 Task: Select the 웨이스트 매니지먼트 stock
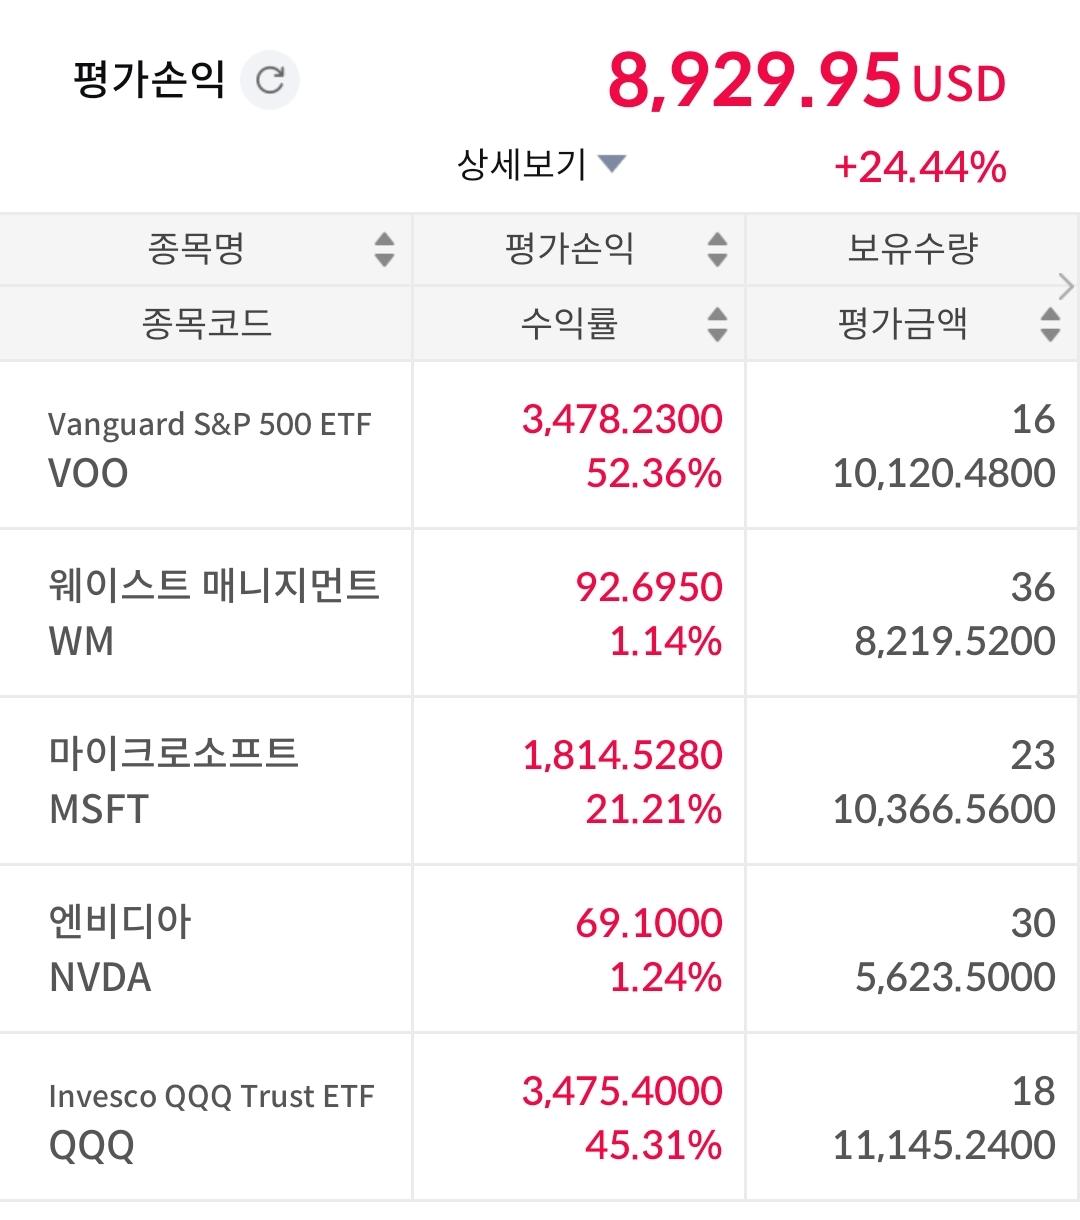[x=214, y=586]
